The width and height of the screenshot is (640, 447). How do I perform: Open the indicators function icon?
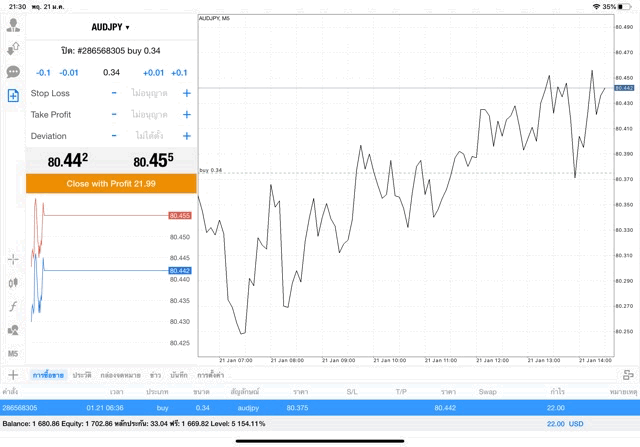tap(13, 306)
